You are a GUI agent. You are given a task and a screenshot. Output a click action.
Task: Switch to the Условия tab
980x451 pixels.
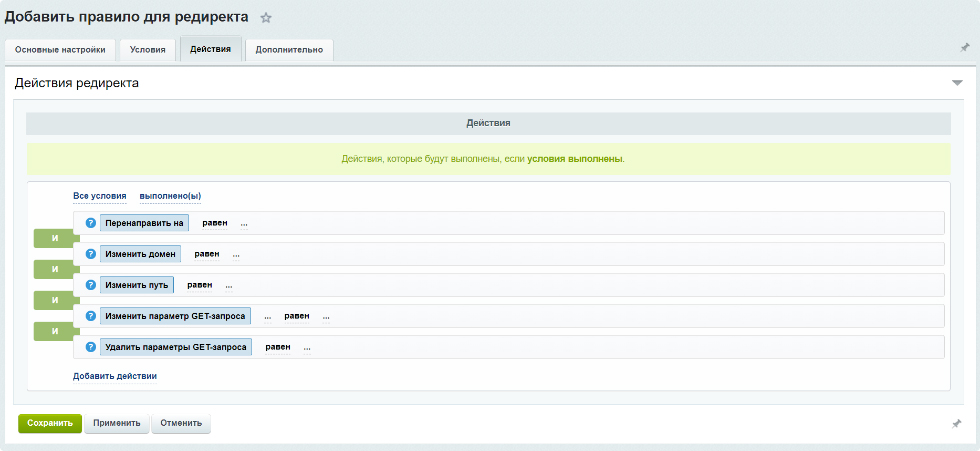click(x=148, y=50)
